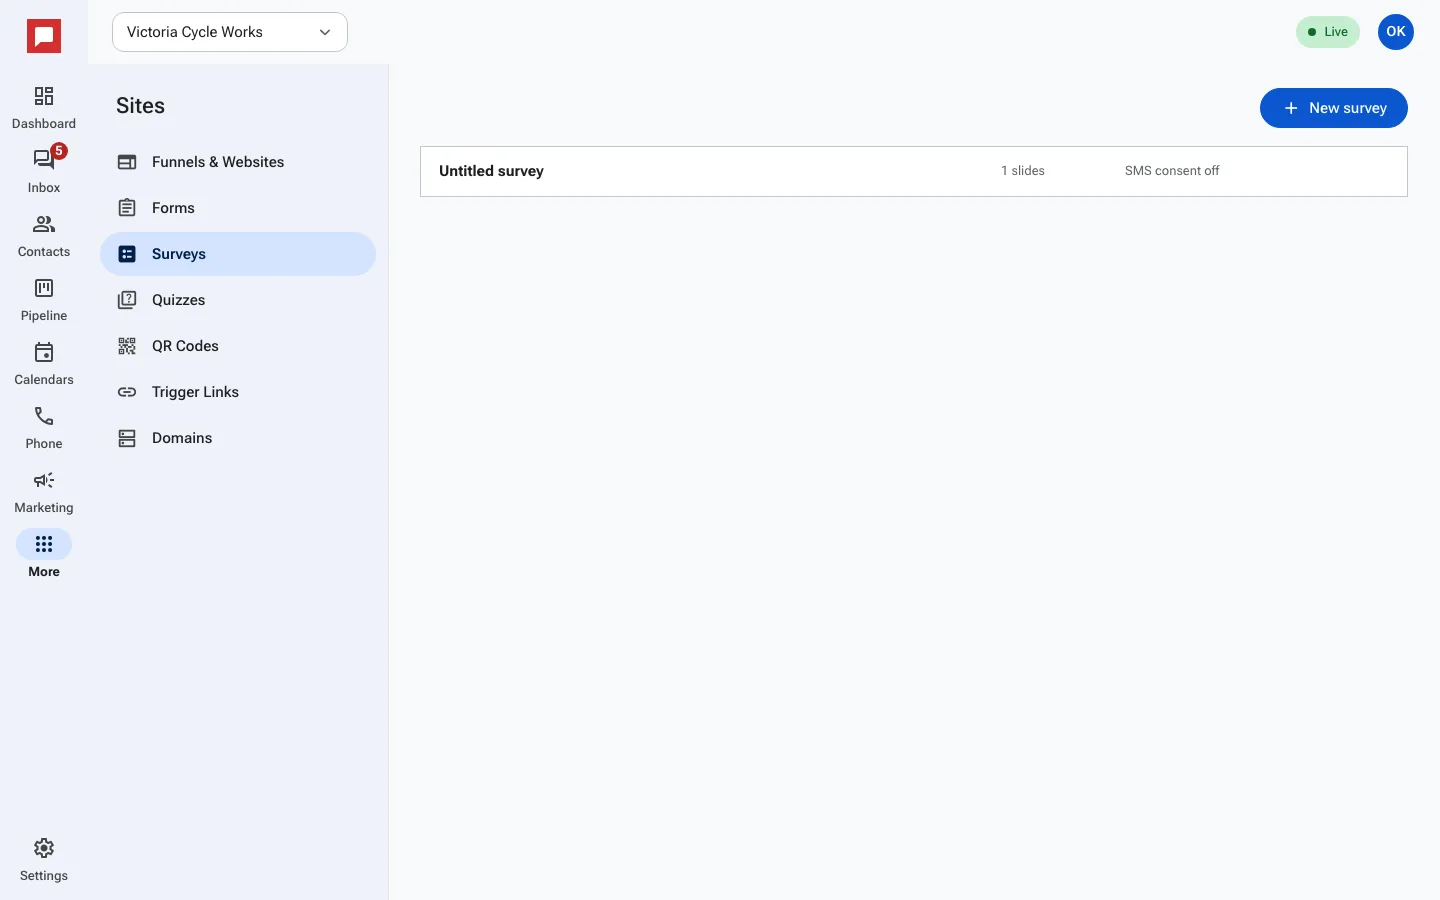Select Surveys in Sites menu
Viewport: 1440px width, 900px height.
point(238,254)
